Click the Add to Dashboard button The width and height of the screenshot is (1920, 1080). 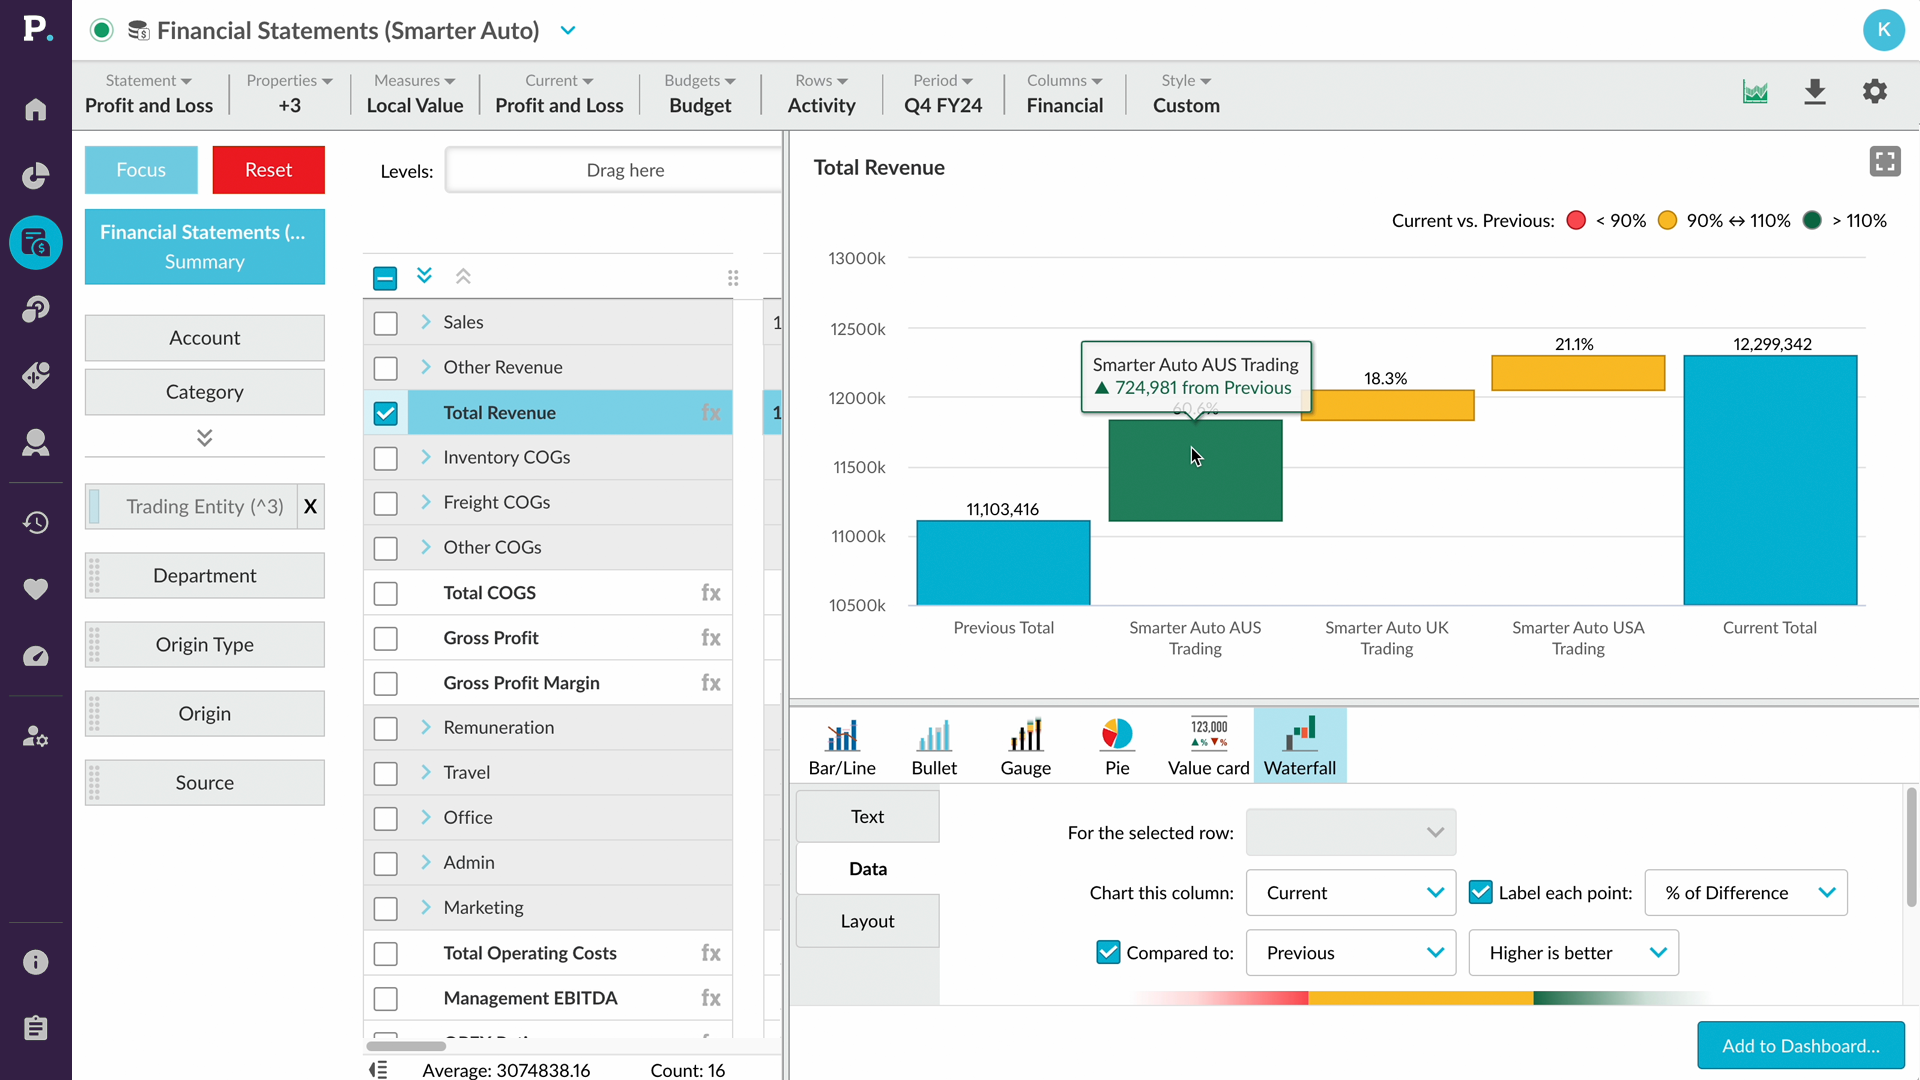(1800, 1045)
